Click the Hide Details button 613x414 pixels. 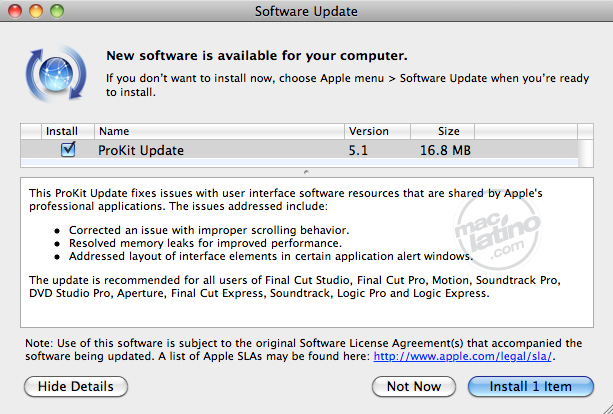(76, 386)
